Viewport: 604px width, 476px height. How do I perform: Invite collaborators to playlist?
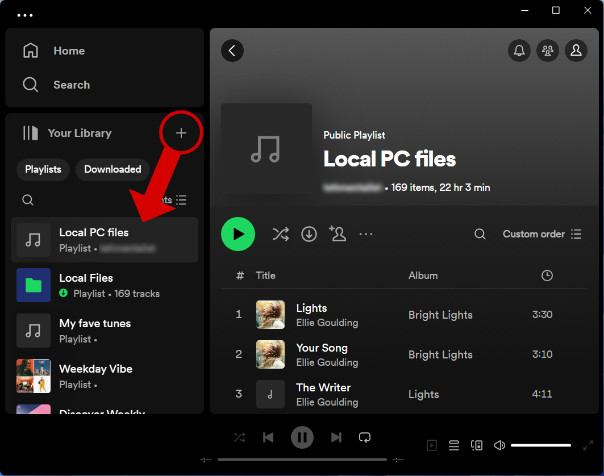point(337,233)
